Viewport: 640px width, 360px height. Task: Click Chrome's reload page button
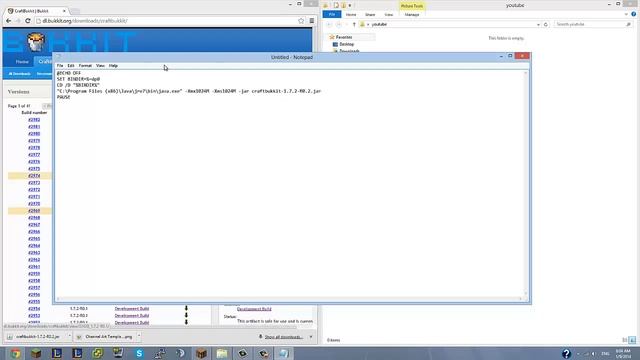tap(28, 21)
